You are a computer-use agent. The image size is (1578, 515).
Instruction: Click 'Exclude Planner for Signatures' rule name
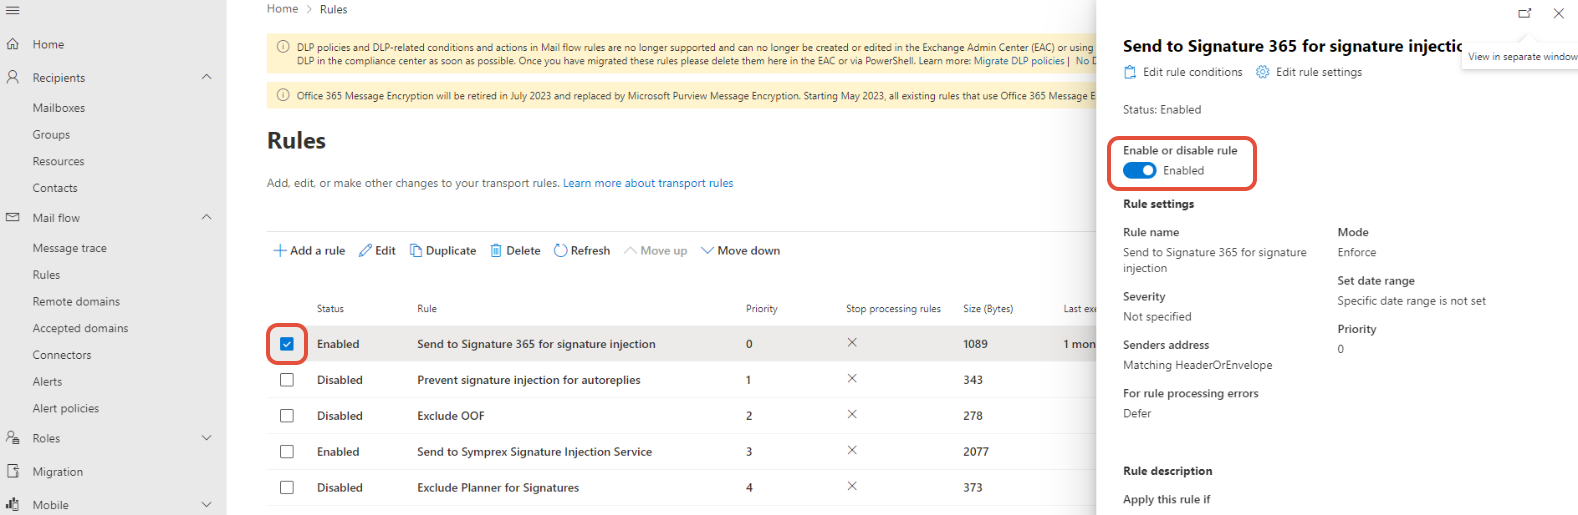(498, 488)
